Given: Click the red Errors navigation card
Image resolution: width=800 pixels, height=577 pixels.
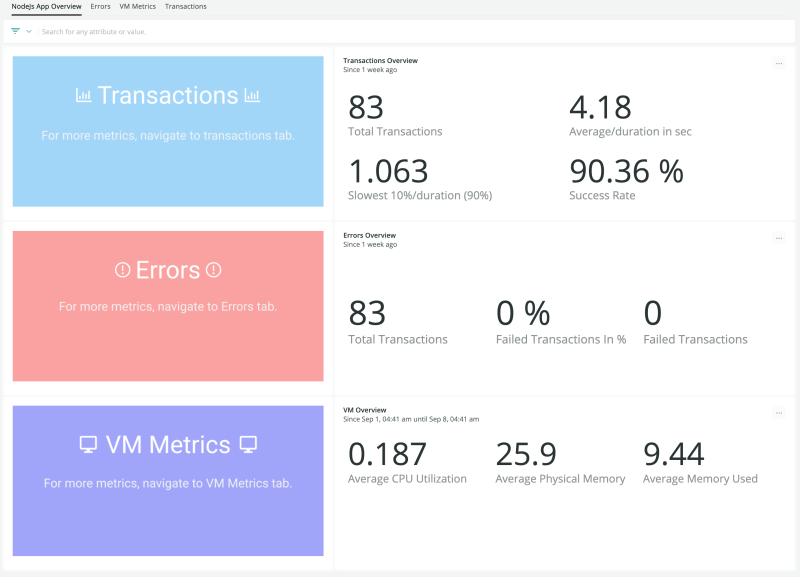Looking at the screenshot, I should (x=167, y=305).
